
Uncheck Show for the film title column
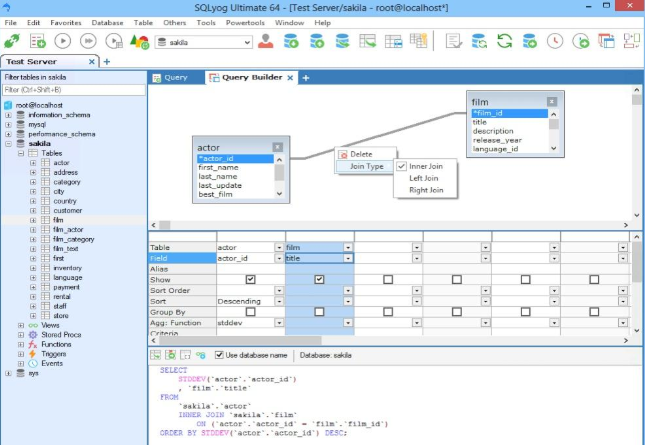(319, 279)
